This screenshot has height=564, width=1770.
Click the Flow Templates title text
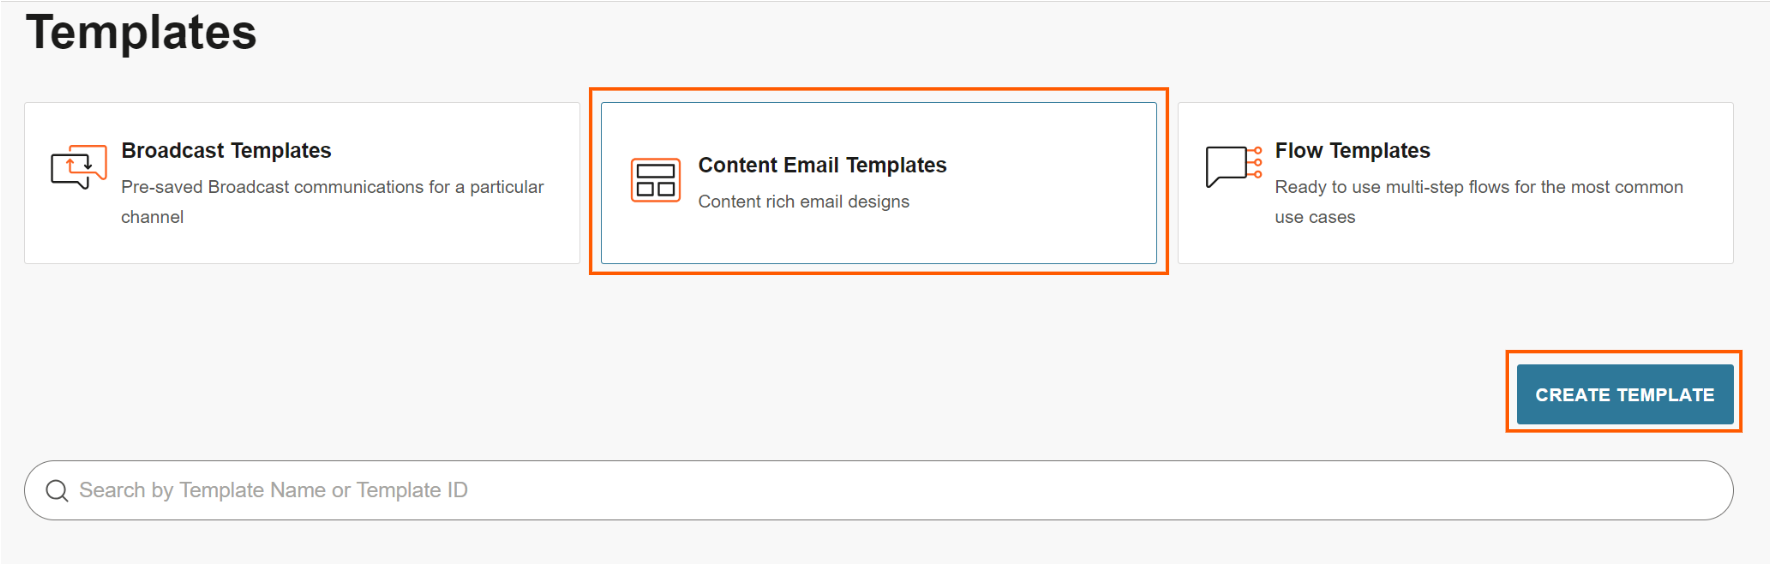point(1352,150)
